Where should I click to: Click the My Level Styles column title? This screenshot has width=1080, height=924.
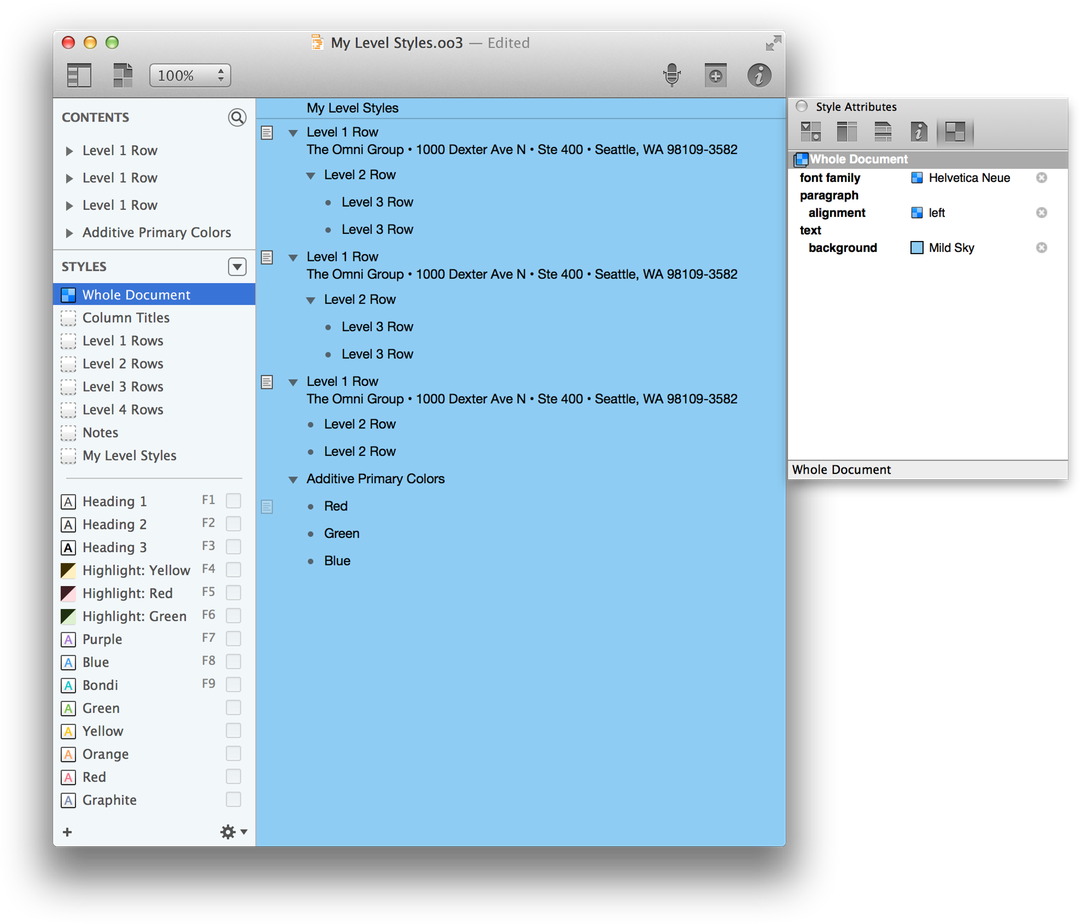click(x=353, y=108)
